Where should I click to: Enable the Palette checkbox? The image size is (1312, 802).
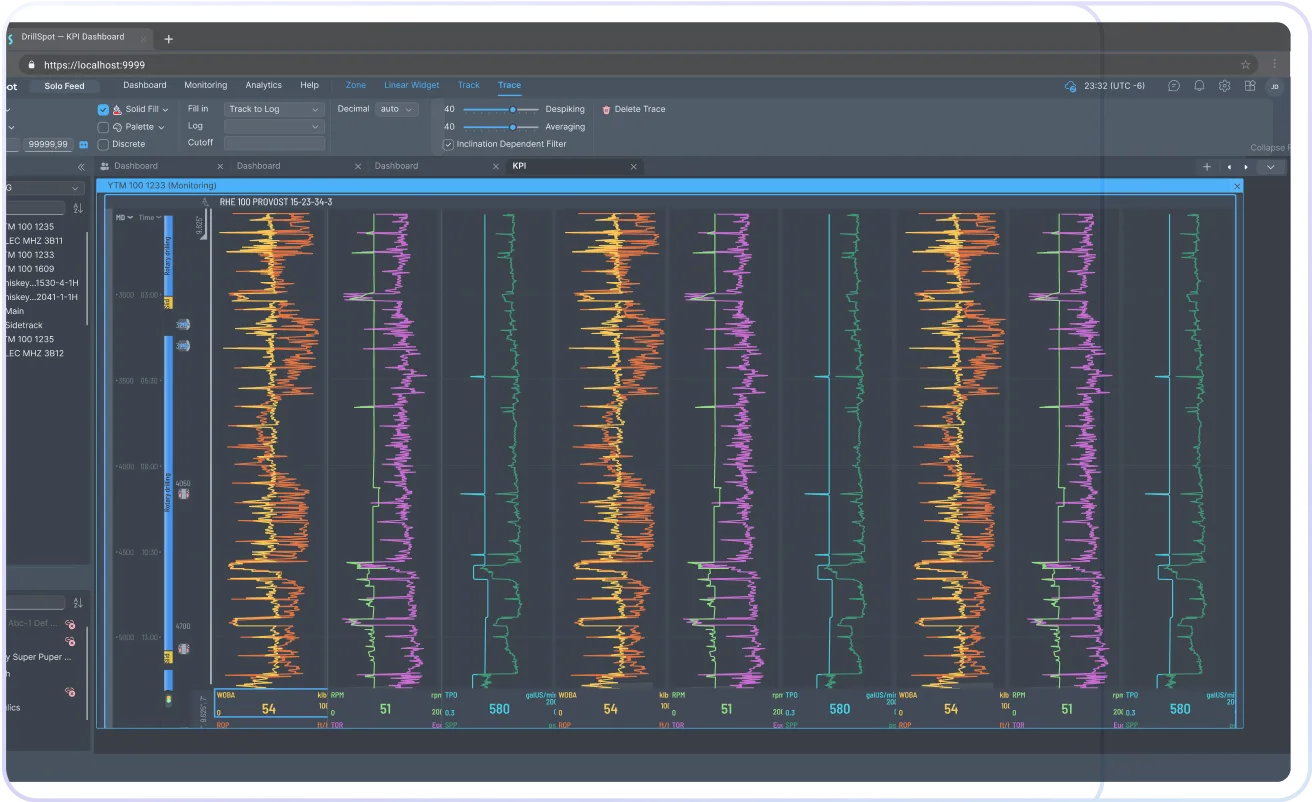(103, 128)
